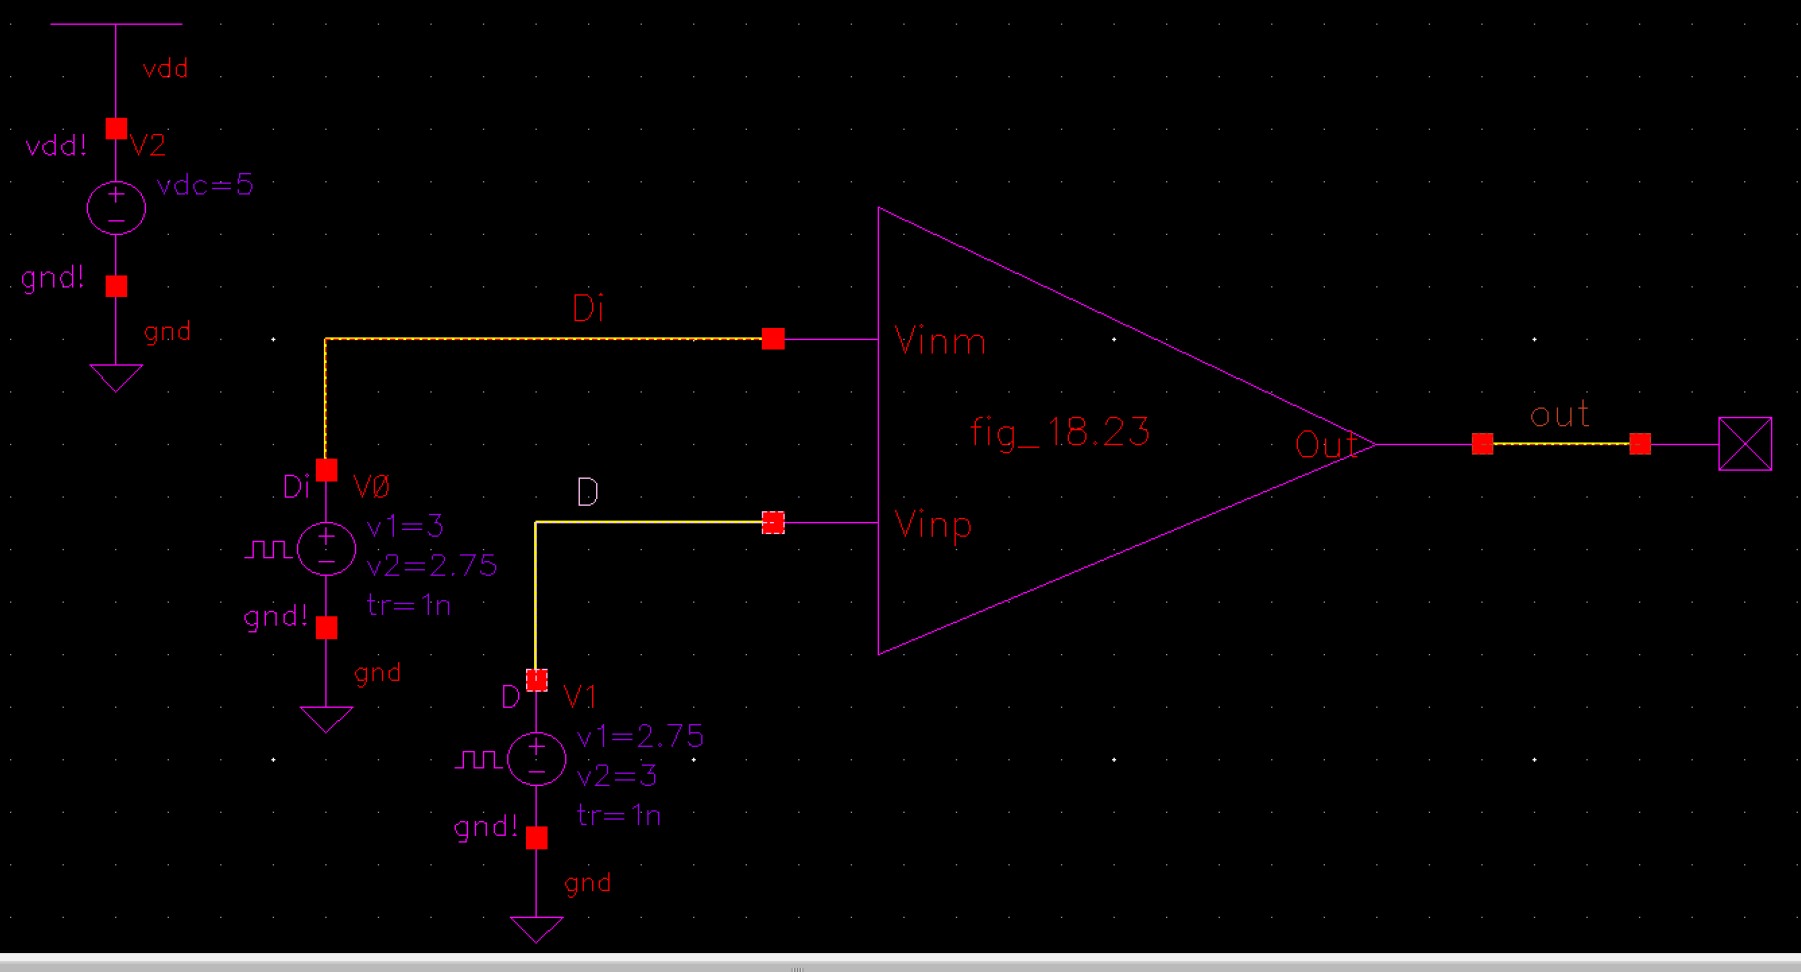1801x972 pixels.
Task: Select the ground symbol below V0
Action: coord(325,715)
